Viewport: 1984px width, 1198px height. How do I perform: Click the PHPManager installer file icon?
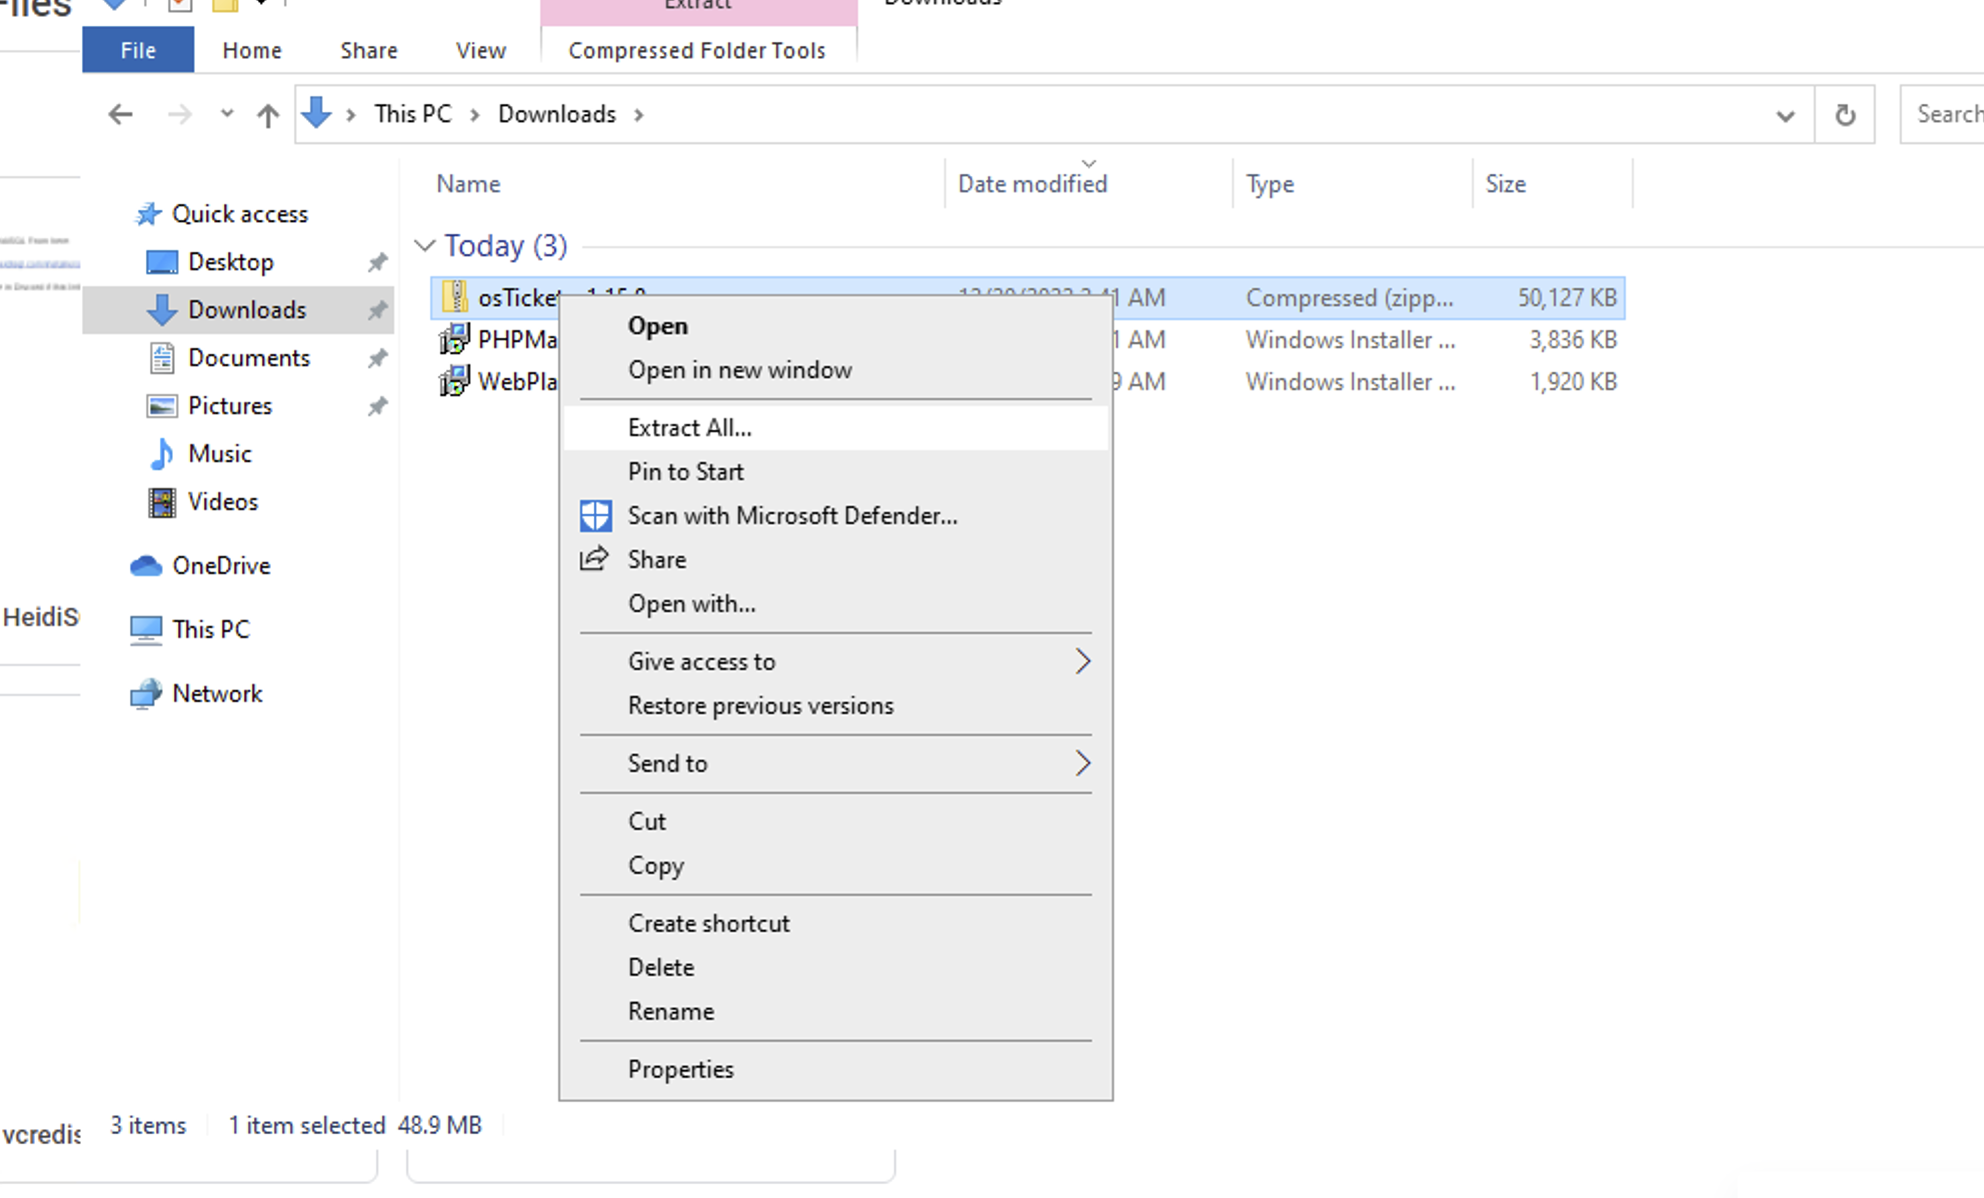pyautogui.click(x=454, y=340)
